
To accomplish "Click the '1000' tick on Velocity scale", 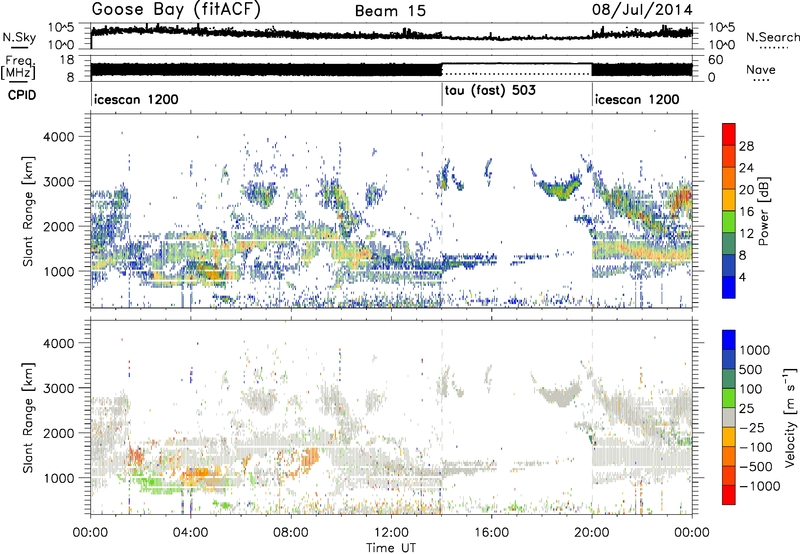I will [x=755, y=350].
